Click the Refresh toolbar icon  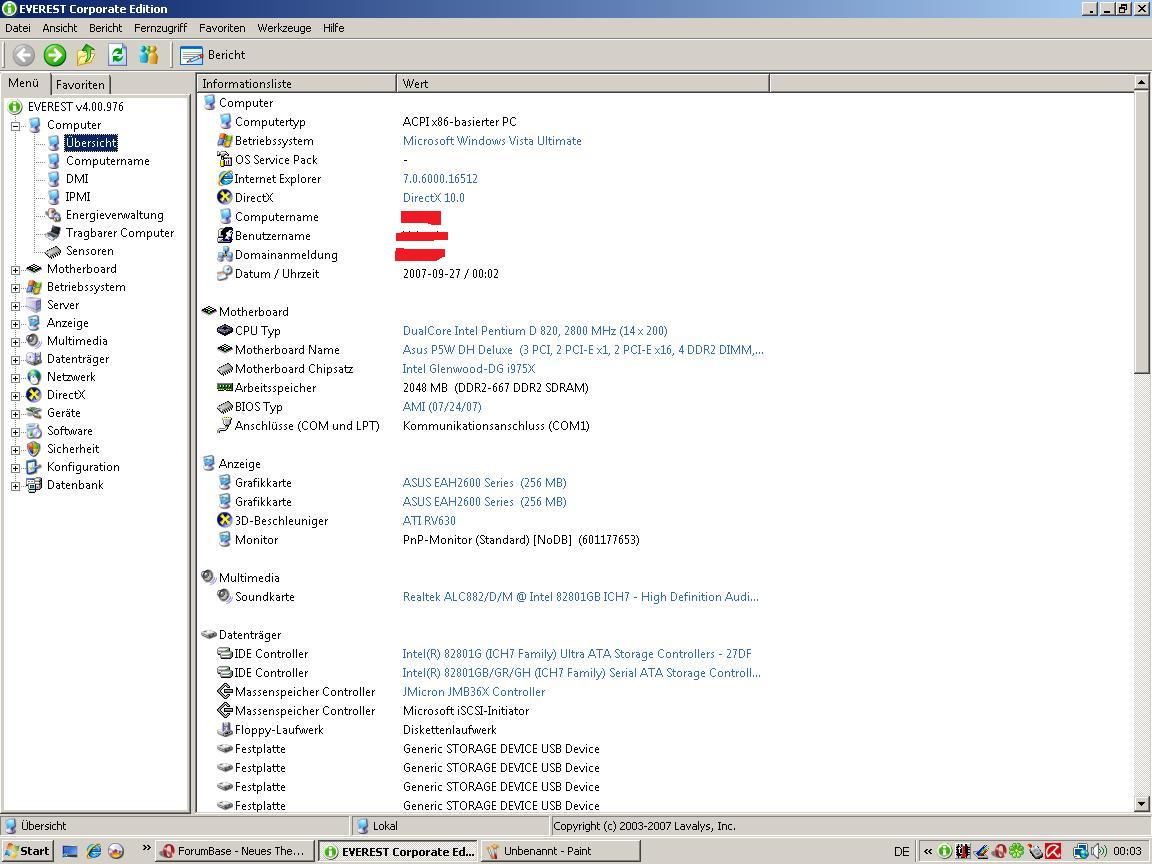(118, 55)
